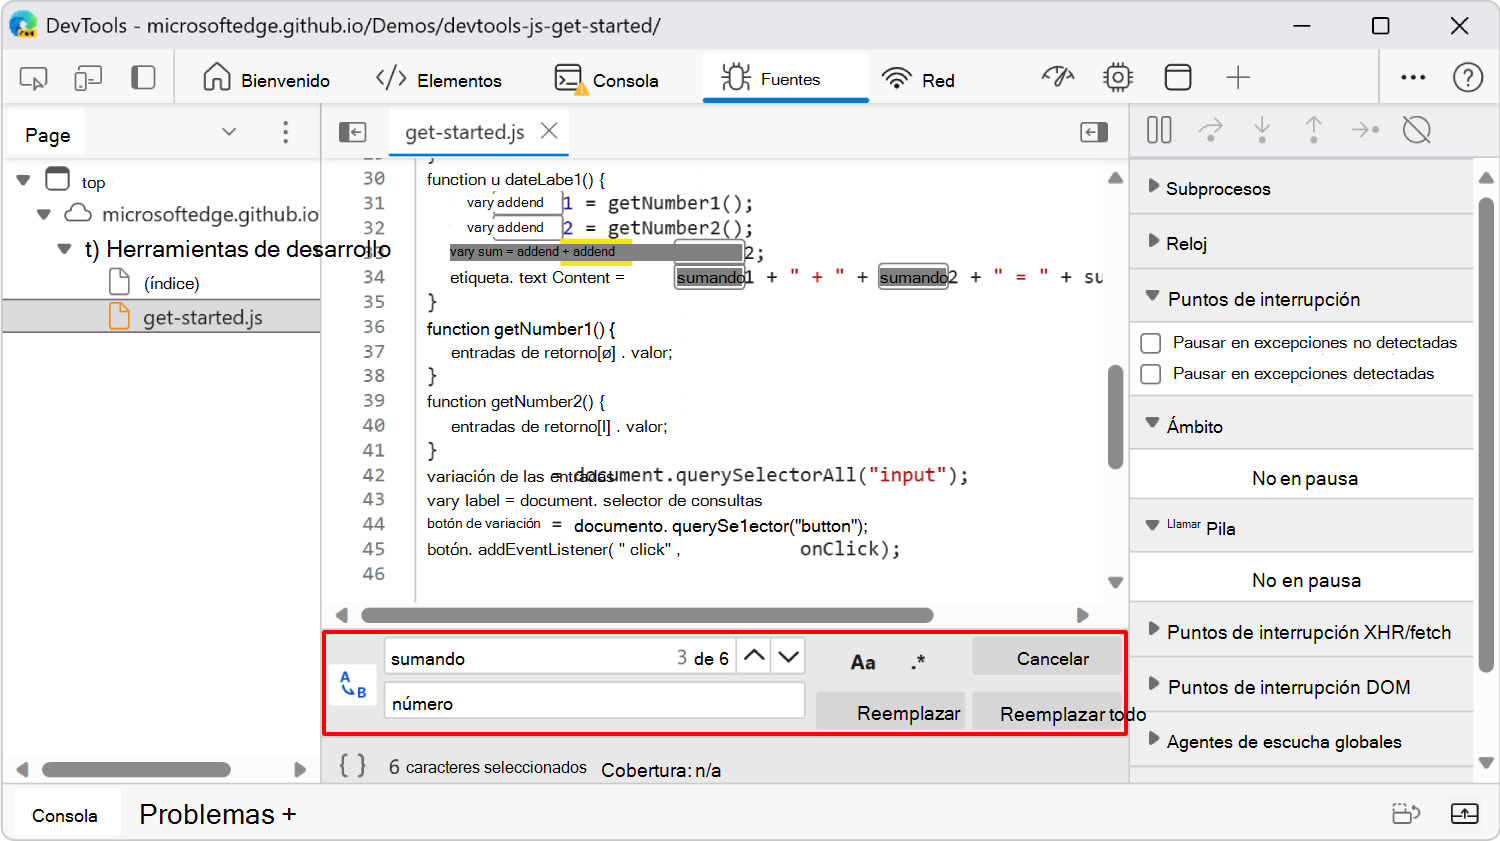Enable 'Pausar en excepciones detectadas'
Screen dimensions: 1500x841
pyautogui.click(x=1152, y=373)
